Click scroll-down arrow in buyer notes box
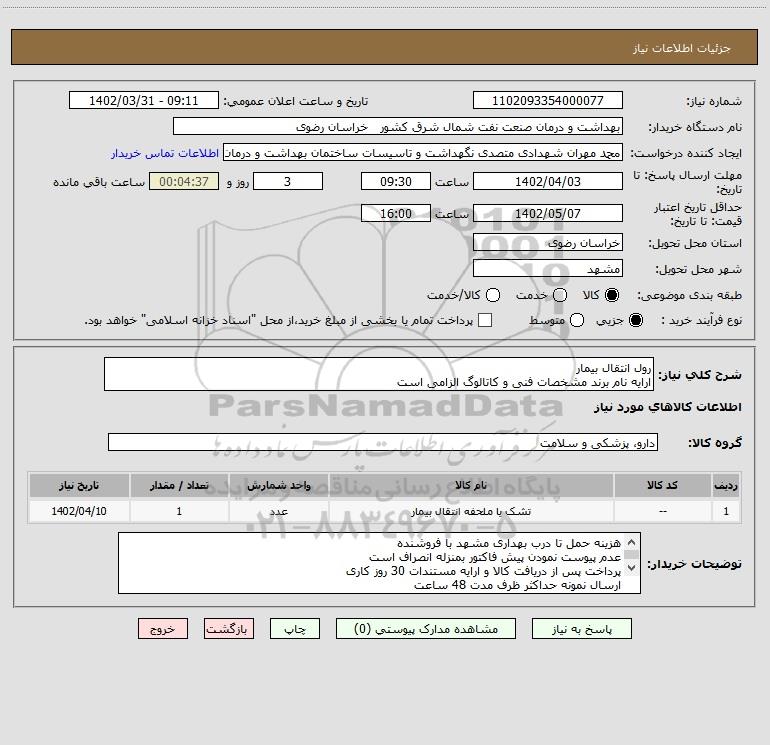Image resolution: width=770 pixels, height=745 pixels. 632,568
